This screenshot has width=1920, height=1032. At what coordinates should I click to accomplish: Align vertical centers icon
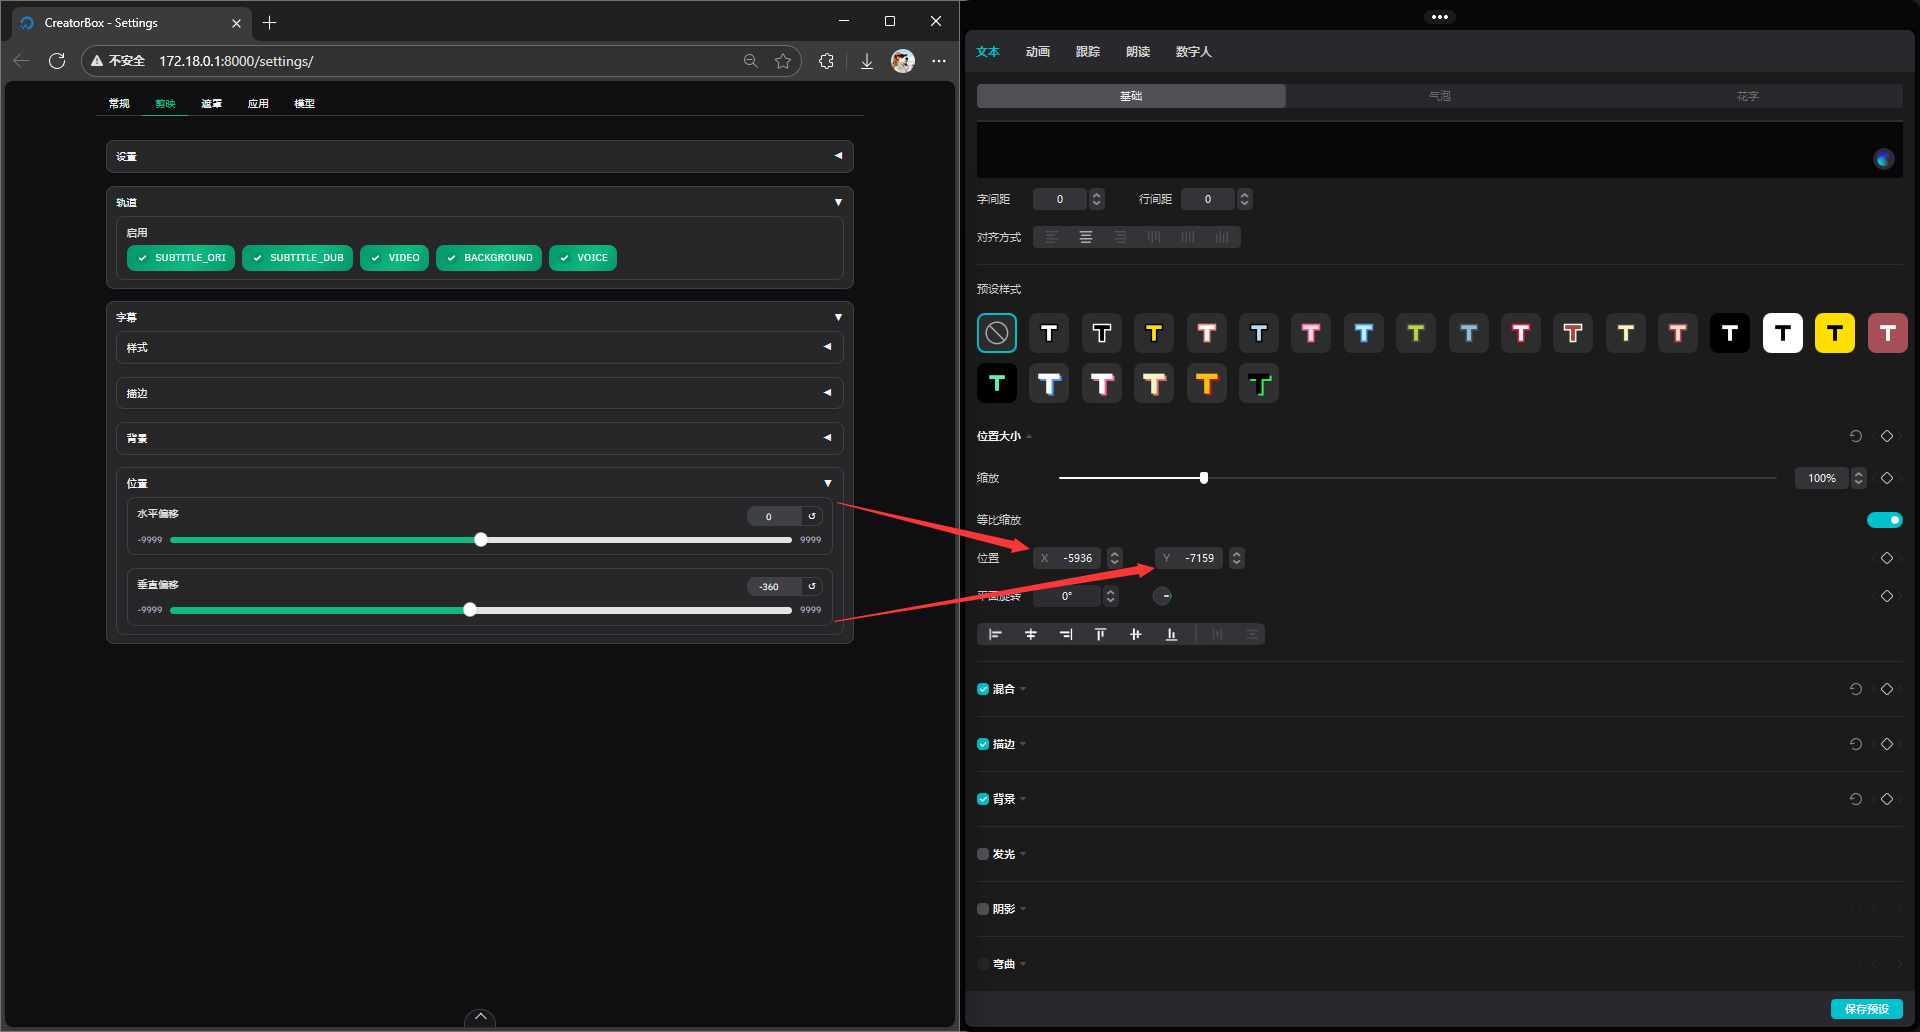(x=1135, y=634)
